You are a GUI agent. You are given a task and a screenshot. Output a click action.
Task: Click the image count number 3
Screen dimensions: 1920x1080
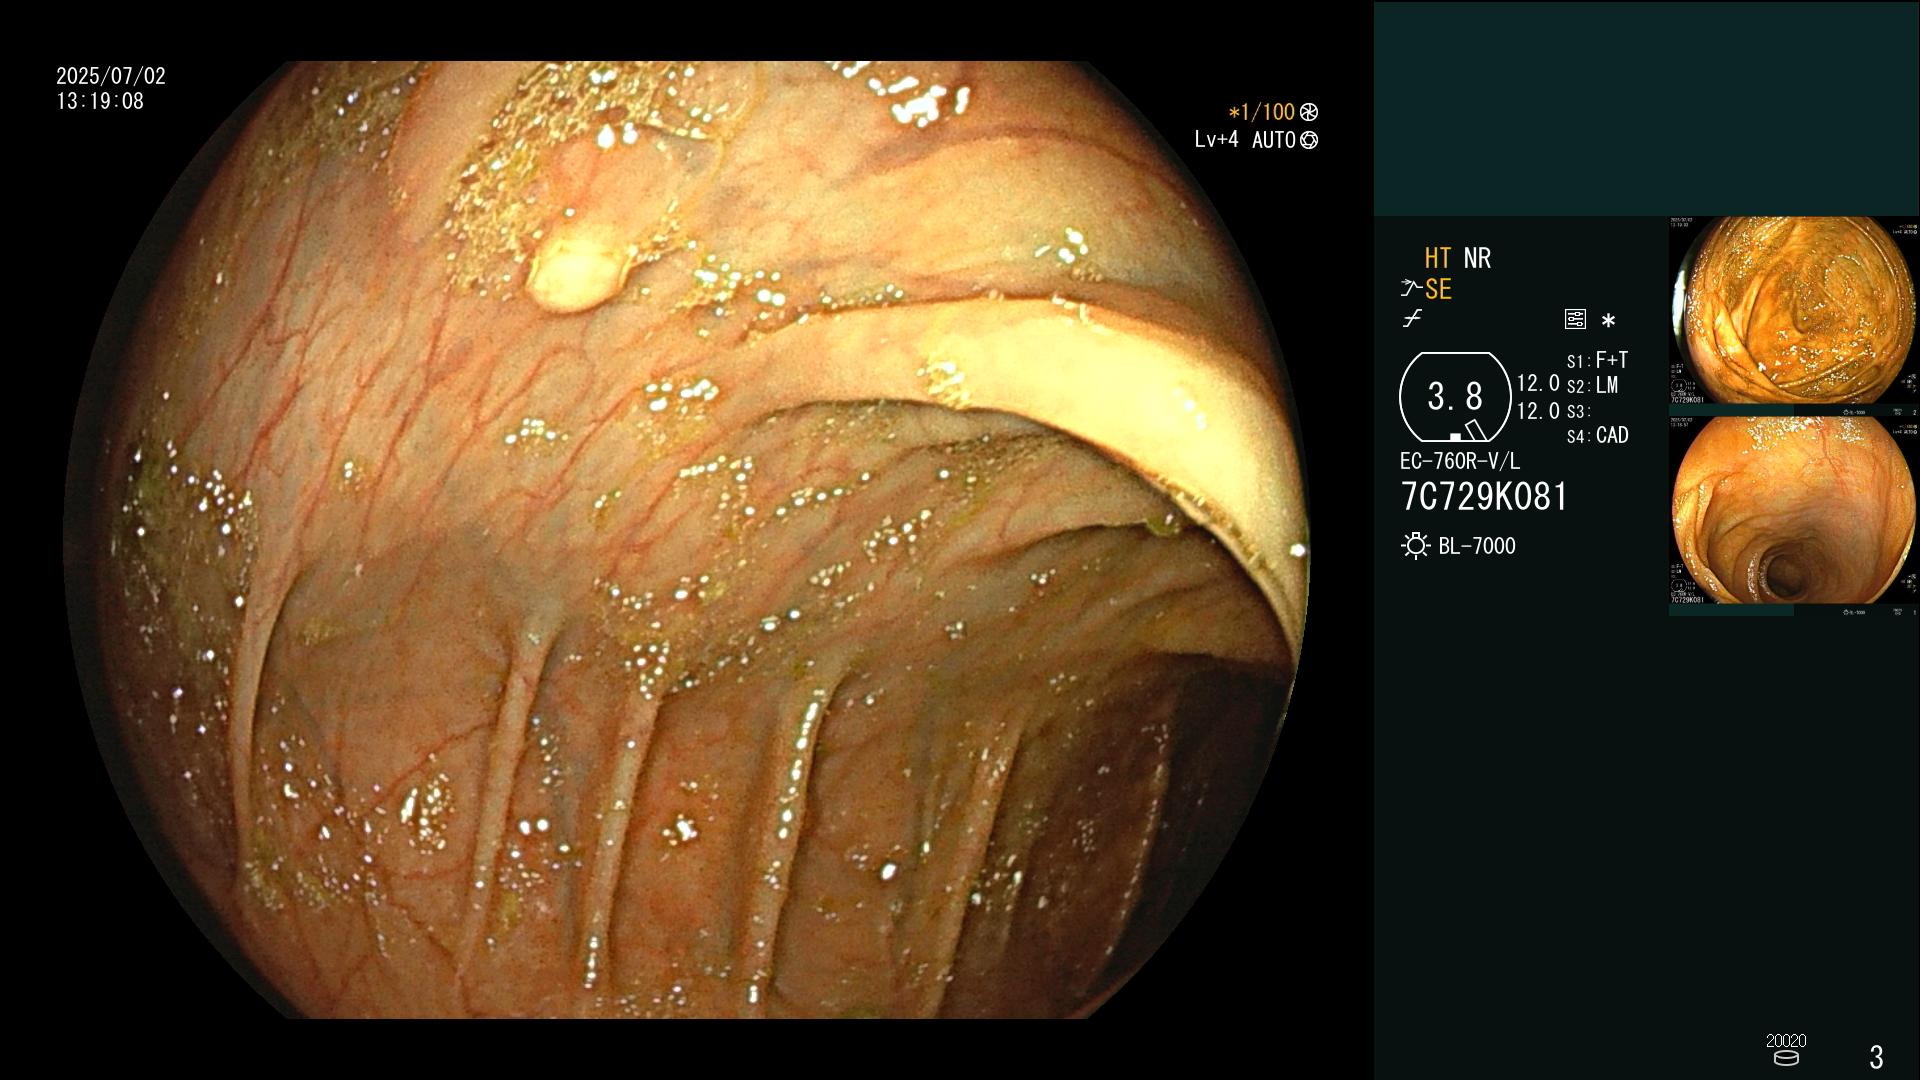[1876, 1056]
